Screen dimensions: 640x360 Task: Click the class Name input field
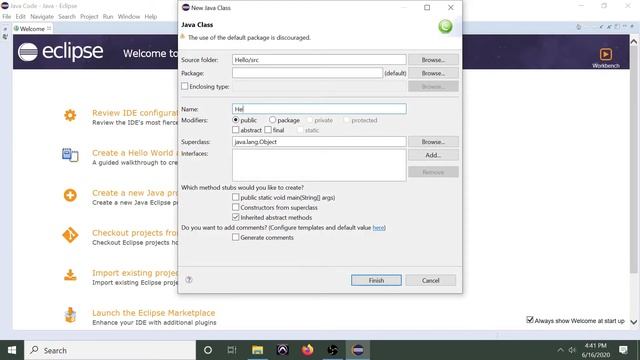coord(319,109)
